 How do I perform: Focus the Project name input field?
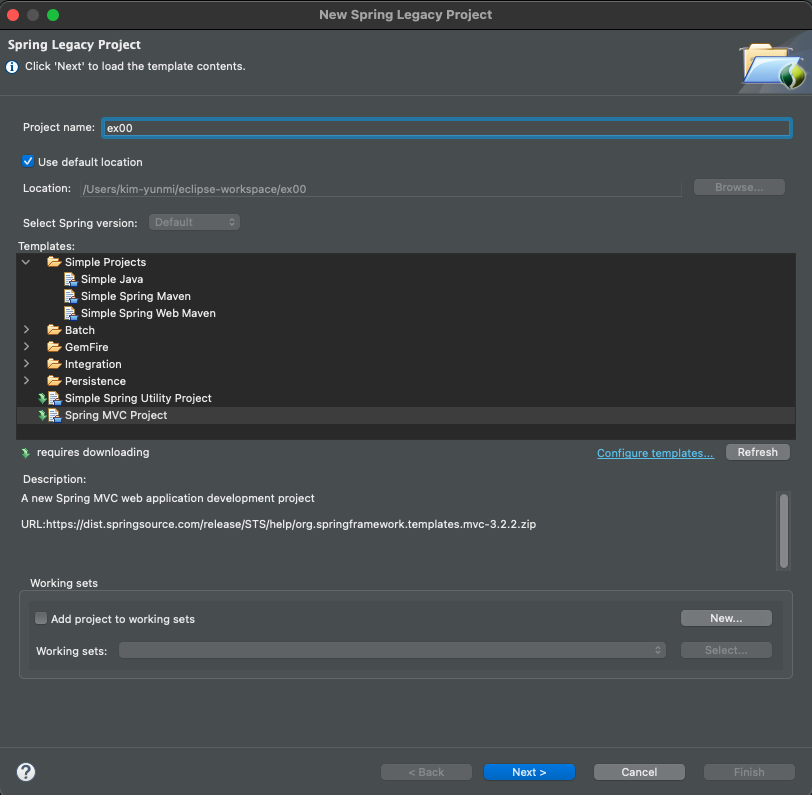[447, 128]
